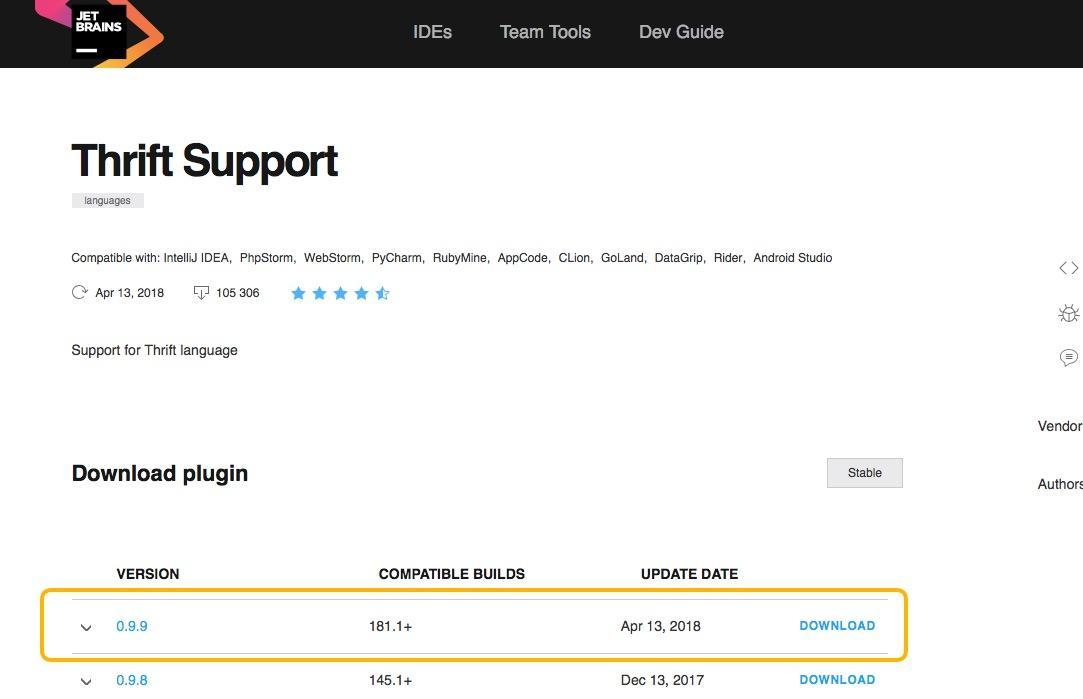This screenshot has height=699, width=1083.
Task: Open the 0.9.8 version link
Action: (x=131, y=680)
